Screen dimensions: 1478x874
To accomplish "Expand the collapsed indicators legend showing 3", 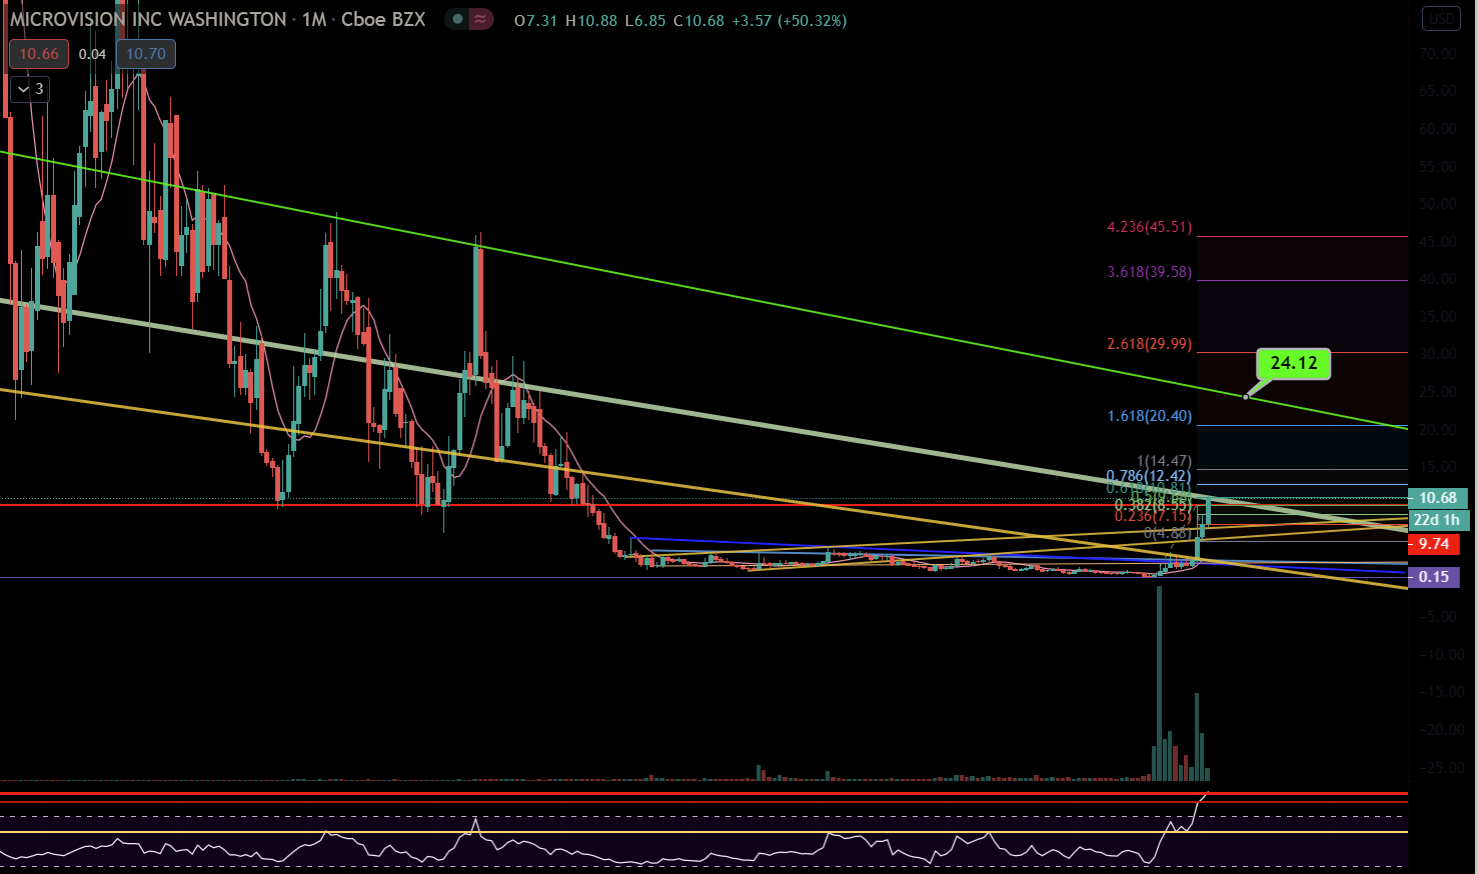I will click(x=30, y=89).
